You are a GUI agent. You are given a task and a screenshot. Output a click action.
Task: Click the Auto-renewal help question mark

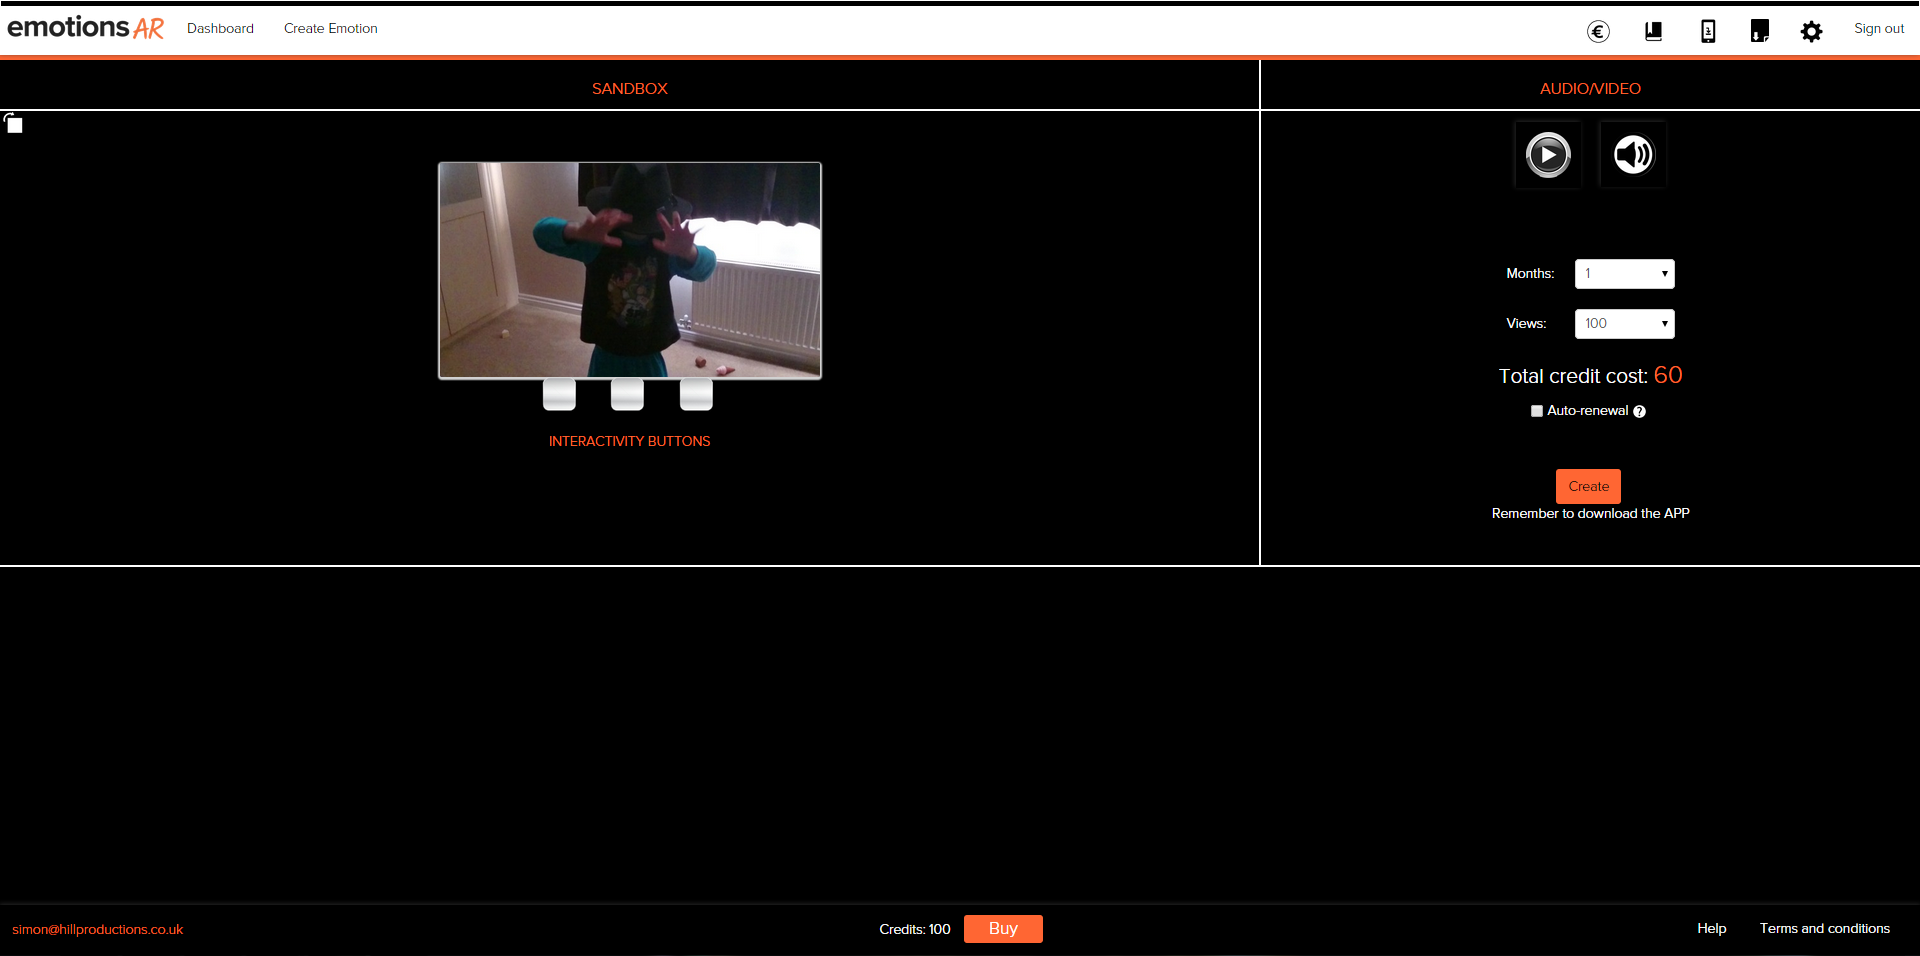pyautogui.click(x=1639, y=411)
